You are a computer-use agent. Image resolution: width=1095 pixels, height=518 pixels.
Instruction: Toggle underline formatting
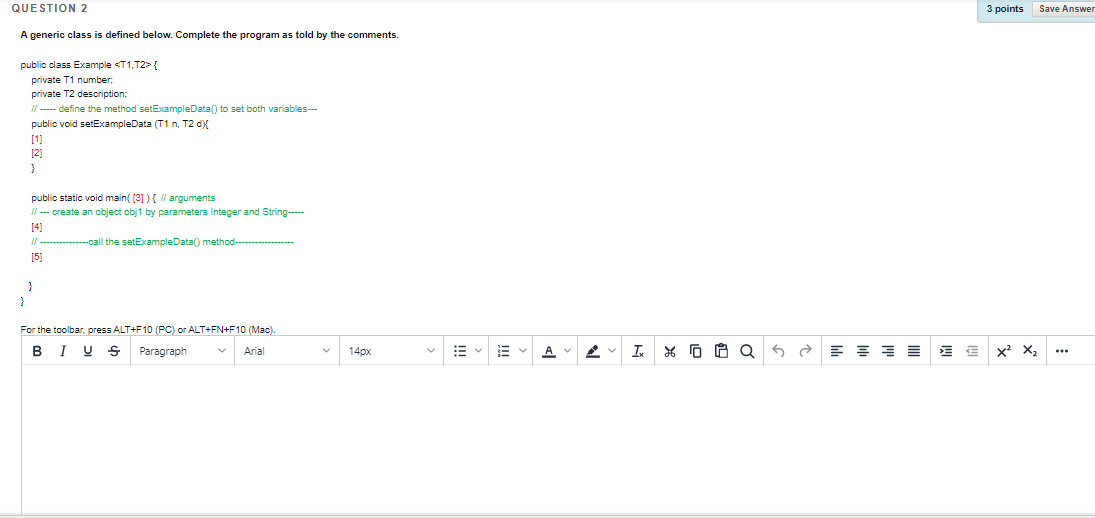click(x=88, y=351)
